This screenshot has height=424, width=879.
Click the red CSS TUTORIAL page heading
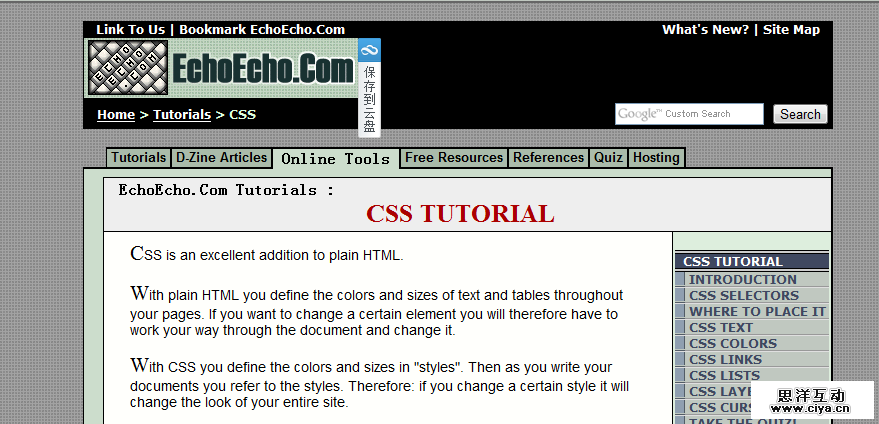[x=460, y=214]
